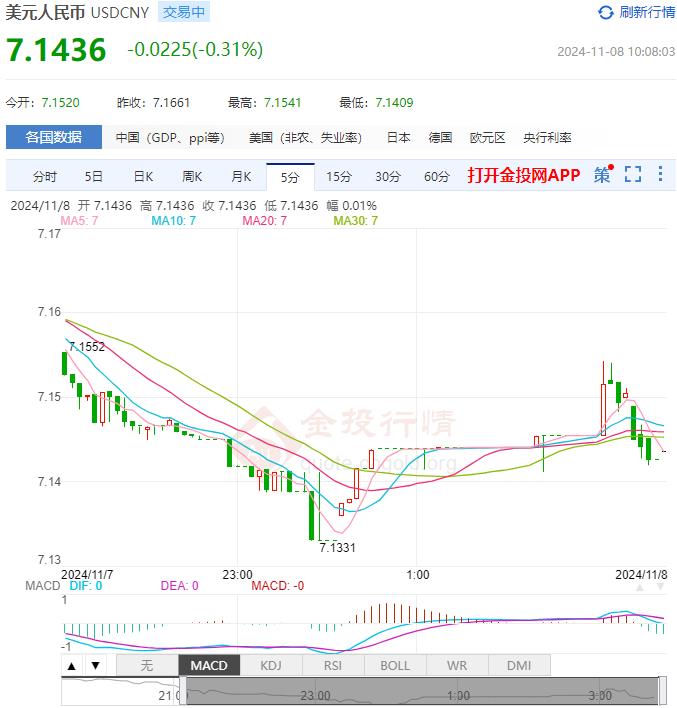Open the chart drawing tools icon
The height and width of the screenshot is (708, 677).
[601, 175]
